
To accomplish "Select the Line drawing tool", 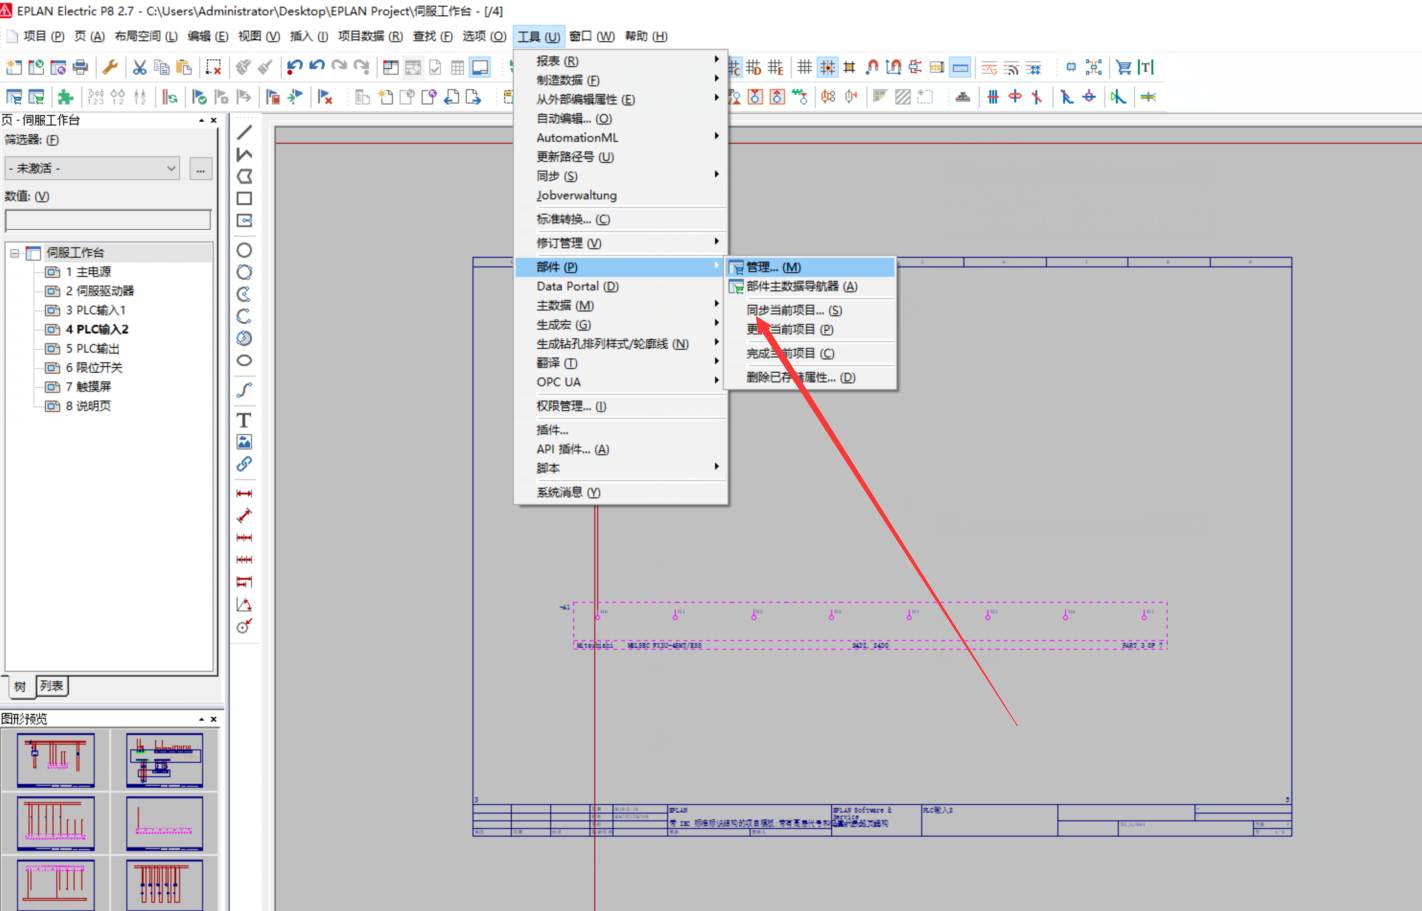I will [244, 132].
